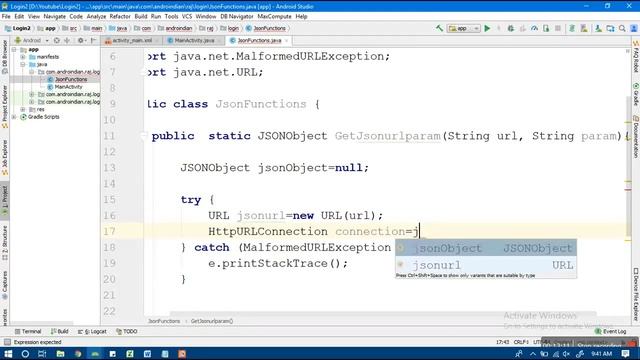Screen dimensions: 640x360
Task: Select MainActivity in project tree
Action: pyautogui.click(x=68, y=87)
